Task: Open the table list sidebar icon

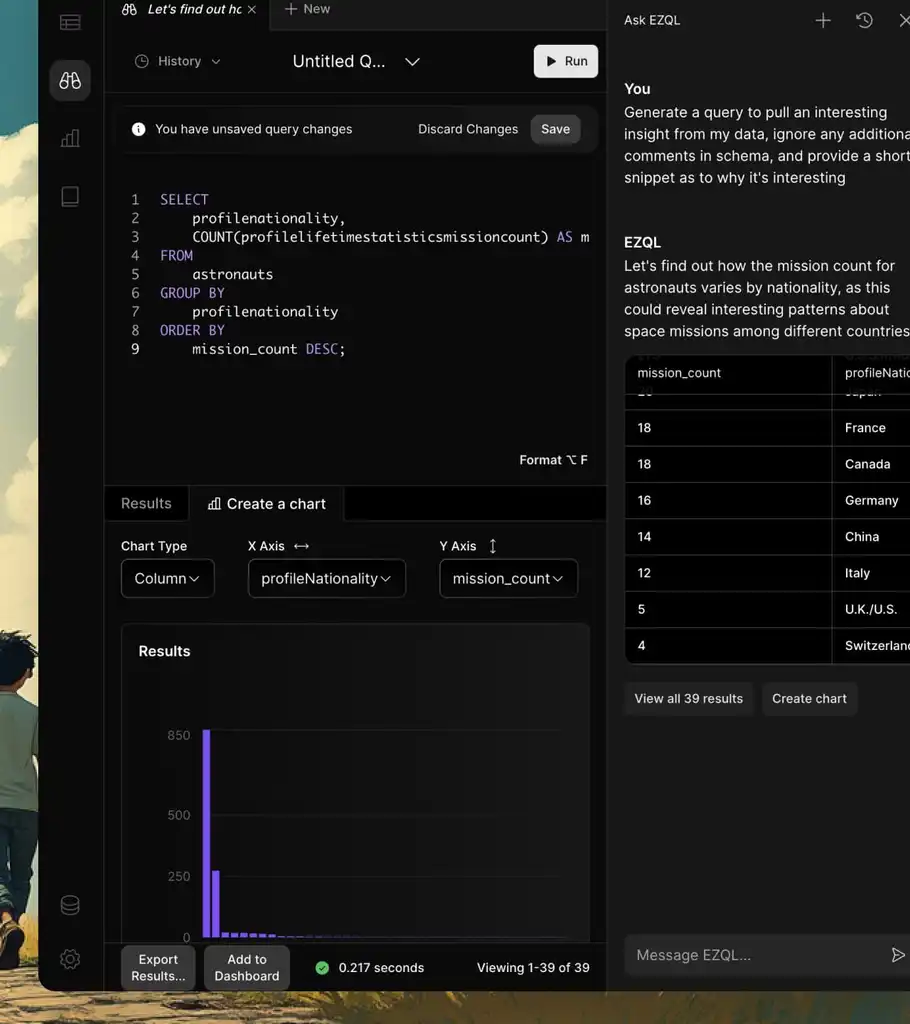Action: [70, 22]
